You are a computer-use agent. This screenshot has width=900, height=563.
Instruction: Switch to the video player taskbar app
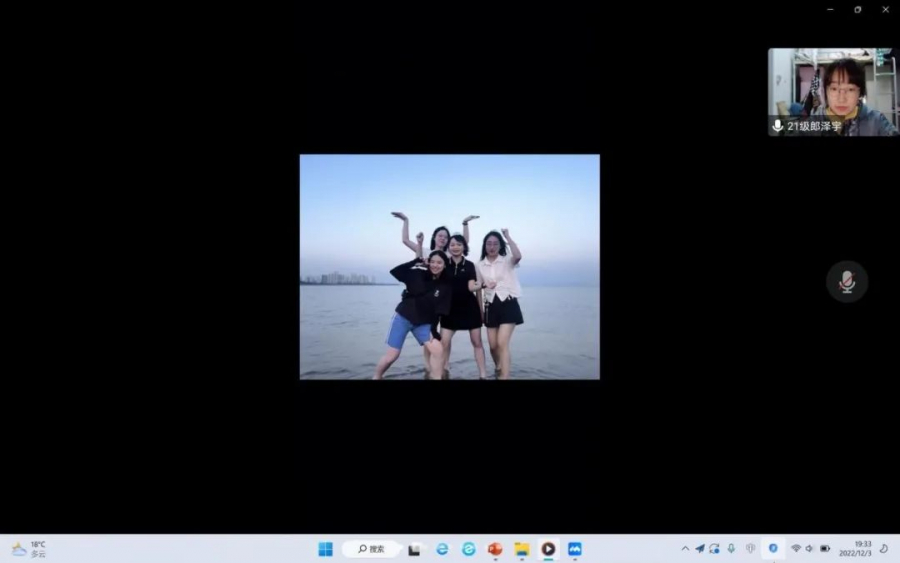pyautogui.click(x=548, y=549)
